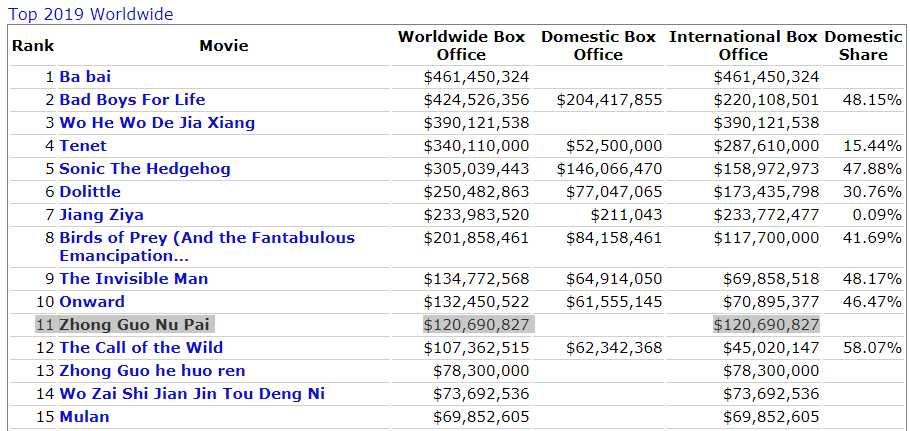This screenshot has height=431, width=910.
Task: Select the Tenet movie link
Action: [83, 146]
